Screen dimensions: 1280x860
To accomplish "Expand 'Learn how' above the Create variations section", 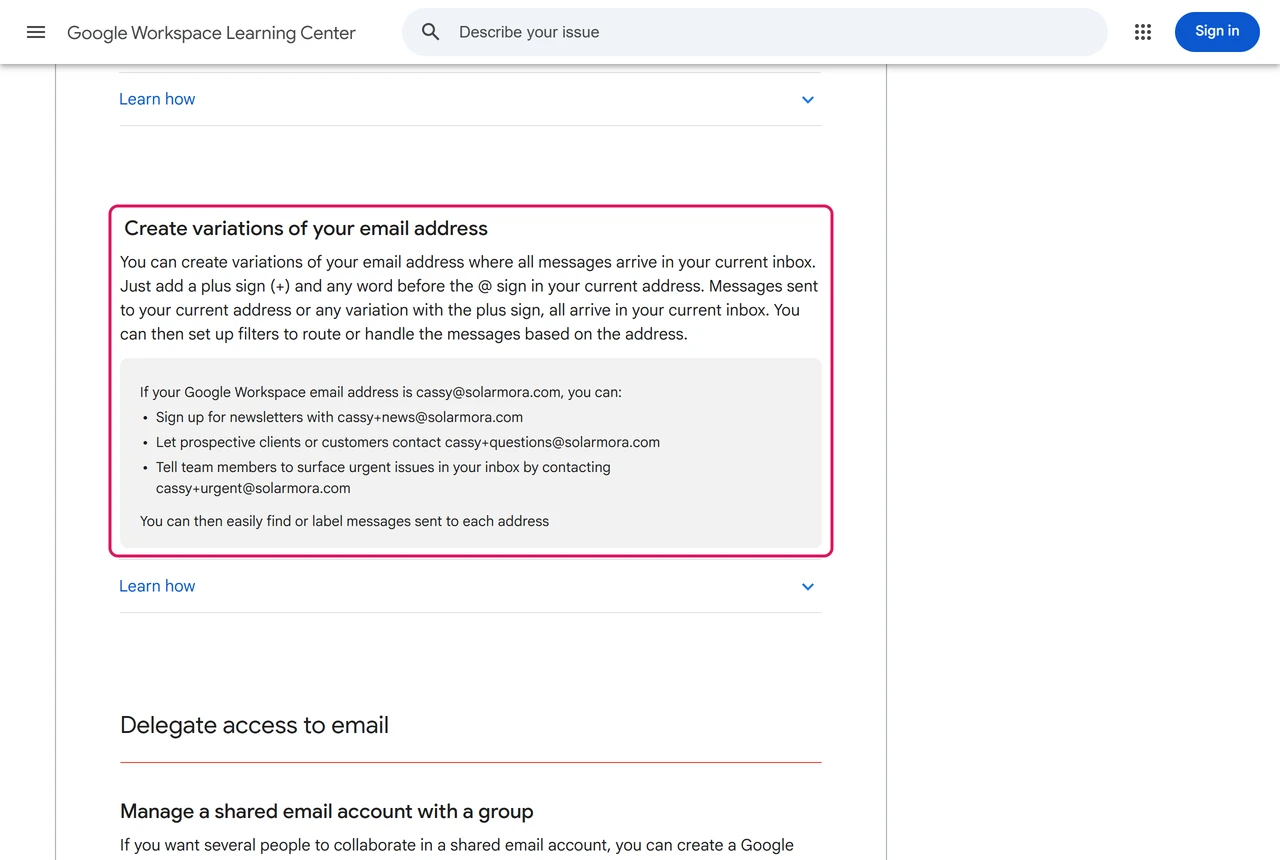I will click(157, 99).
